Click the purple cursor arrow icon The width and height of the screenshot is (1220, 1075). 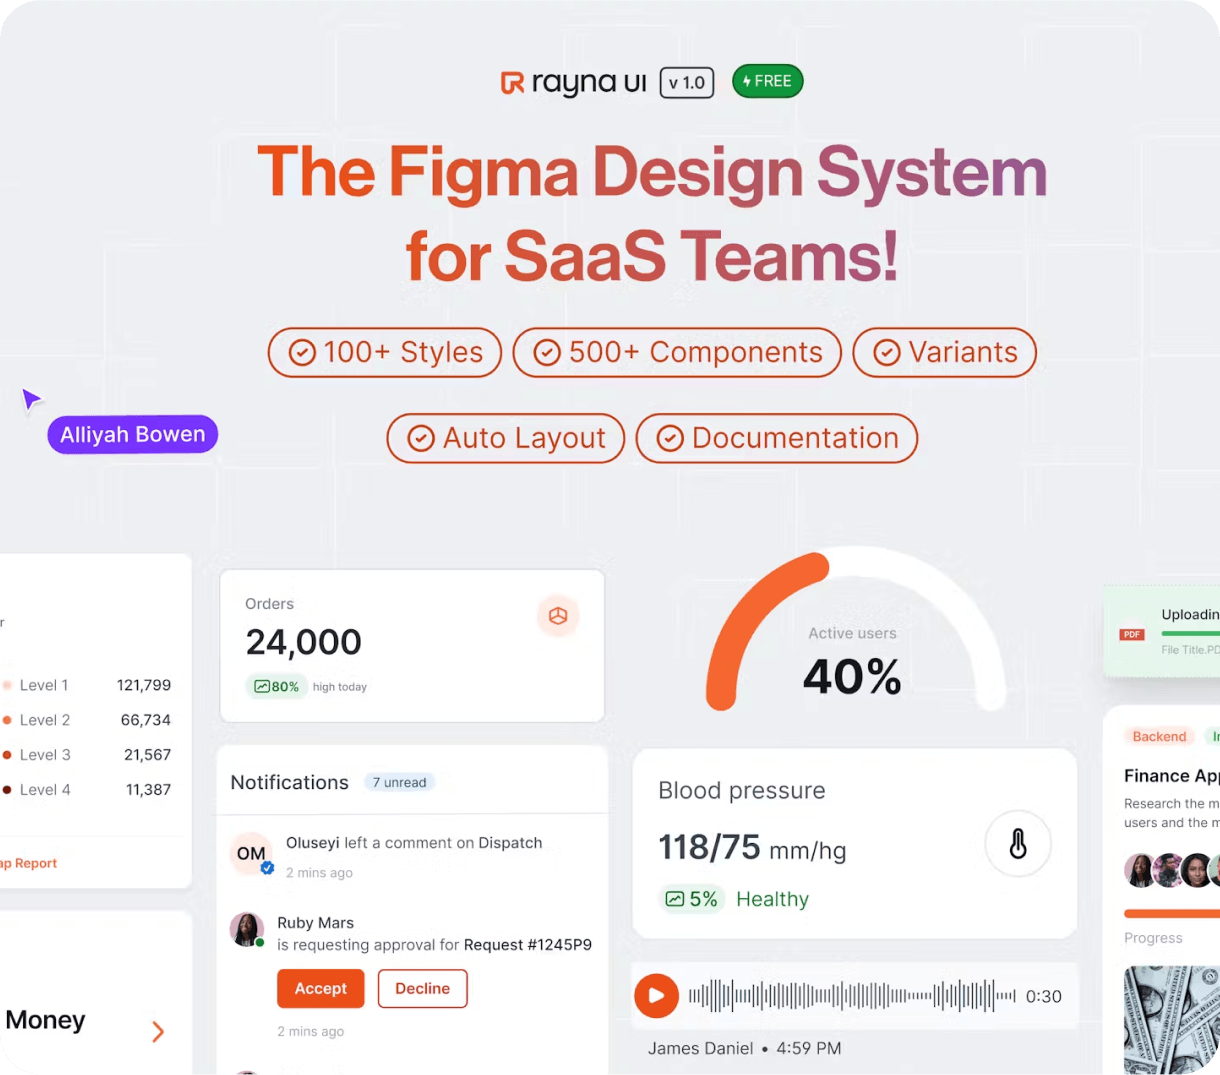click(x=31, y=400)
